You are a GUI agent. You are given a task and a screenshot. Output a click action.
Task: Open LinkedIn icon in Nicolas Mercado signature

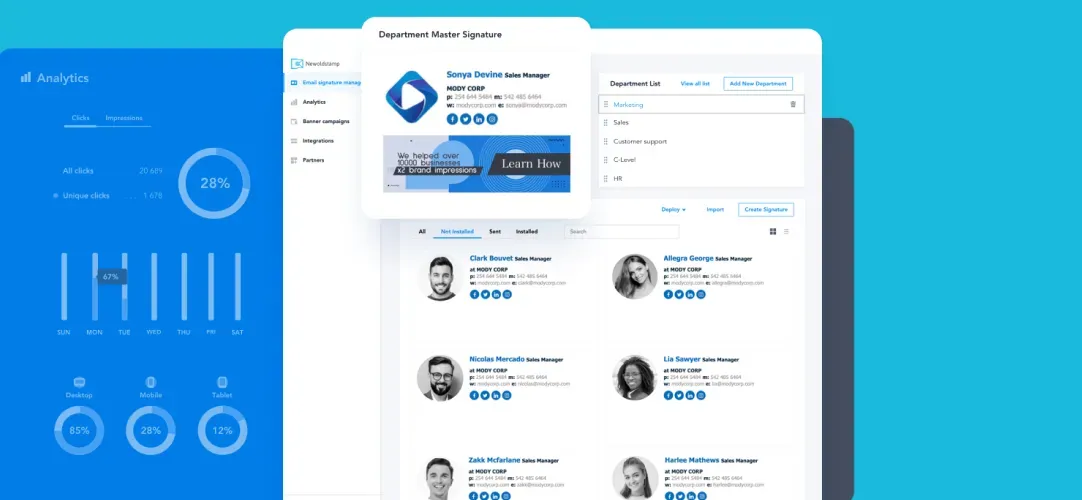496,396
